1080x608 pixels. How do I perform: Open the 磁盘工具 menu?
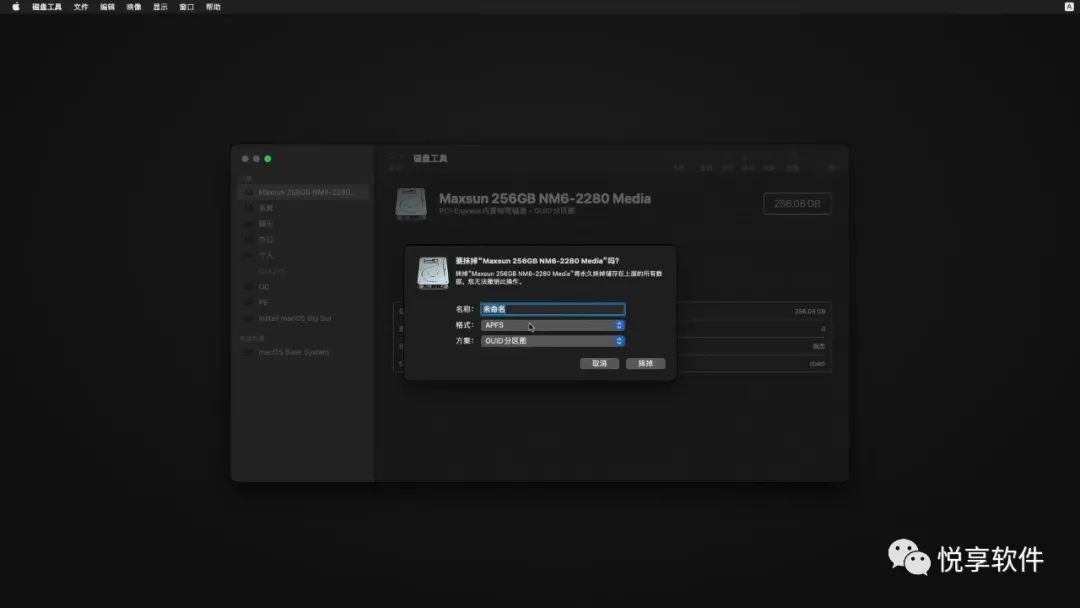pyautogui.click(x=47, y=7)
